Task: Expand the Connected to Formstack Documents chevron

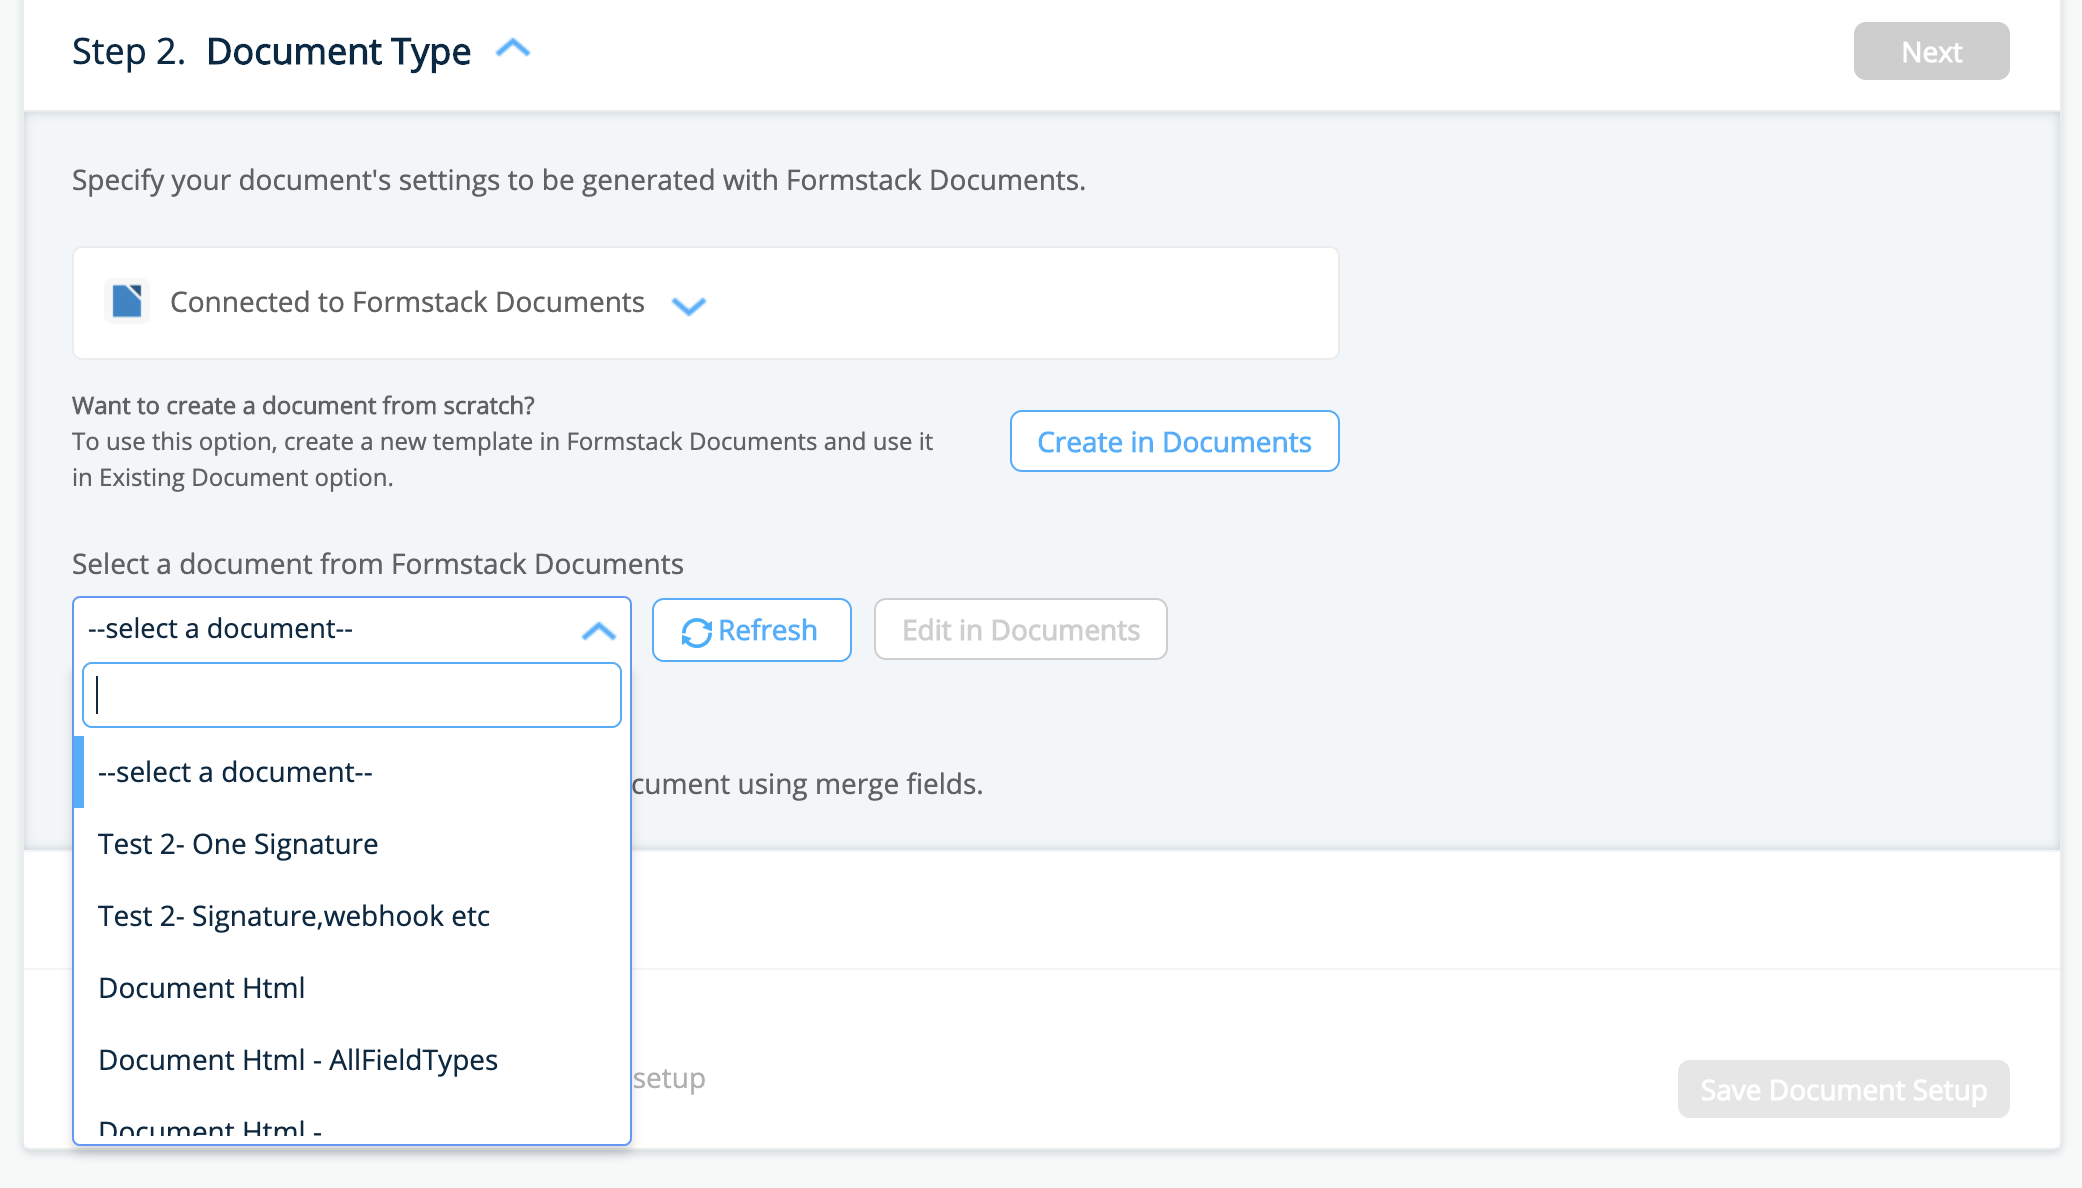Action: (x=689, y=305)
